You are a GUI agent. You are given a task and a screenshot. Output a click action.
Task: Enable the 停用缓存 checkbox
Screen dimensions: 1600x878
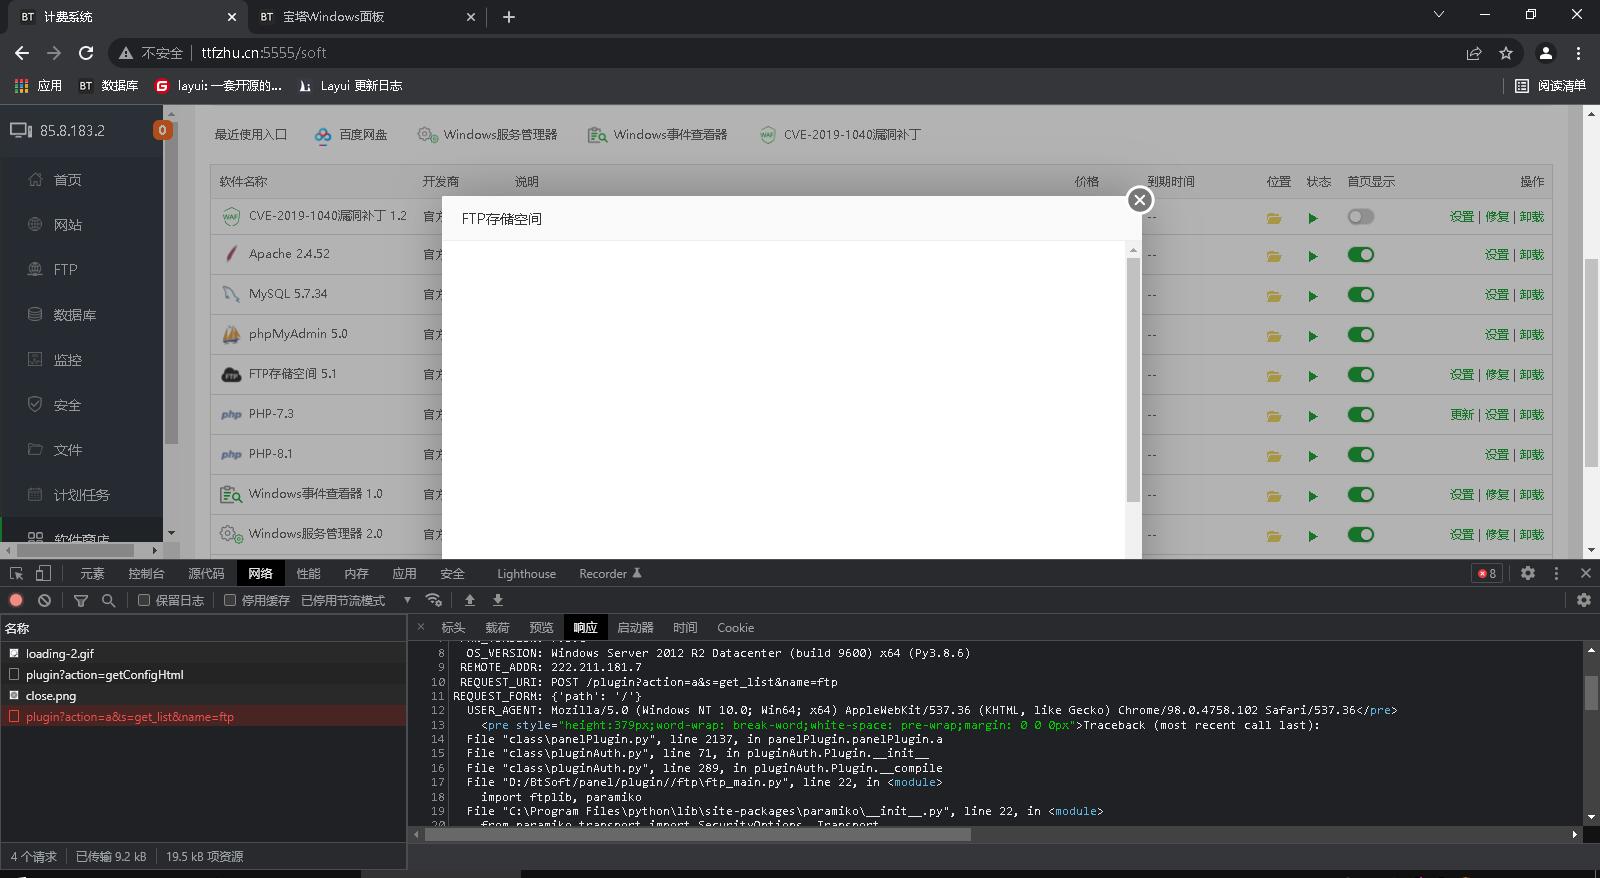click(230, 600)
